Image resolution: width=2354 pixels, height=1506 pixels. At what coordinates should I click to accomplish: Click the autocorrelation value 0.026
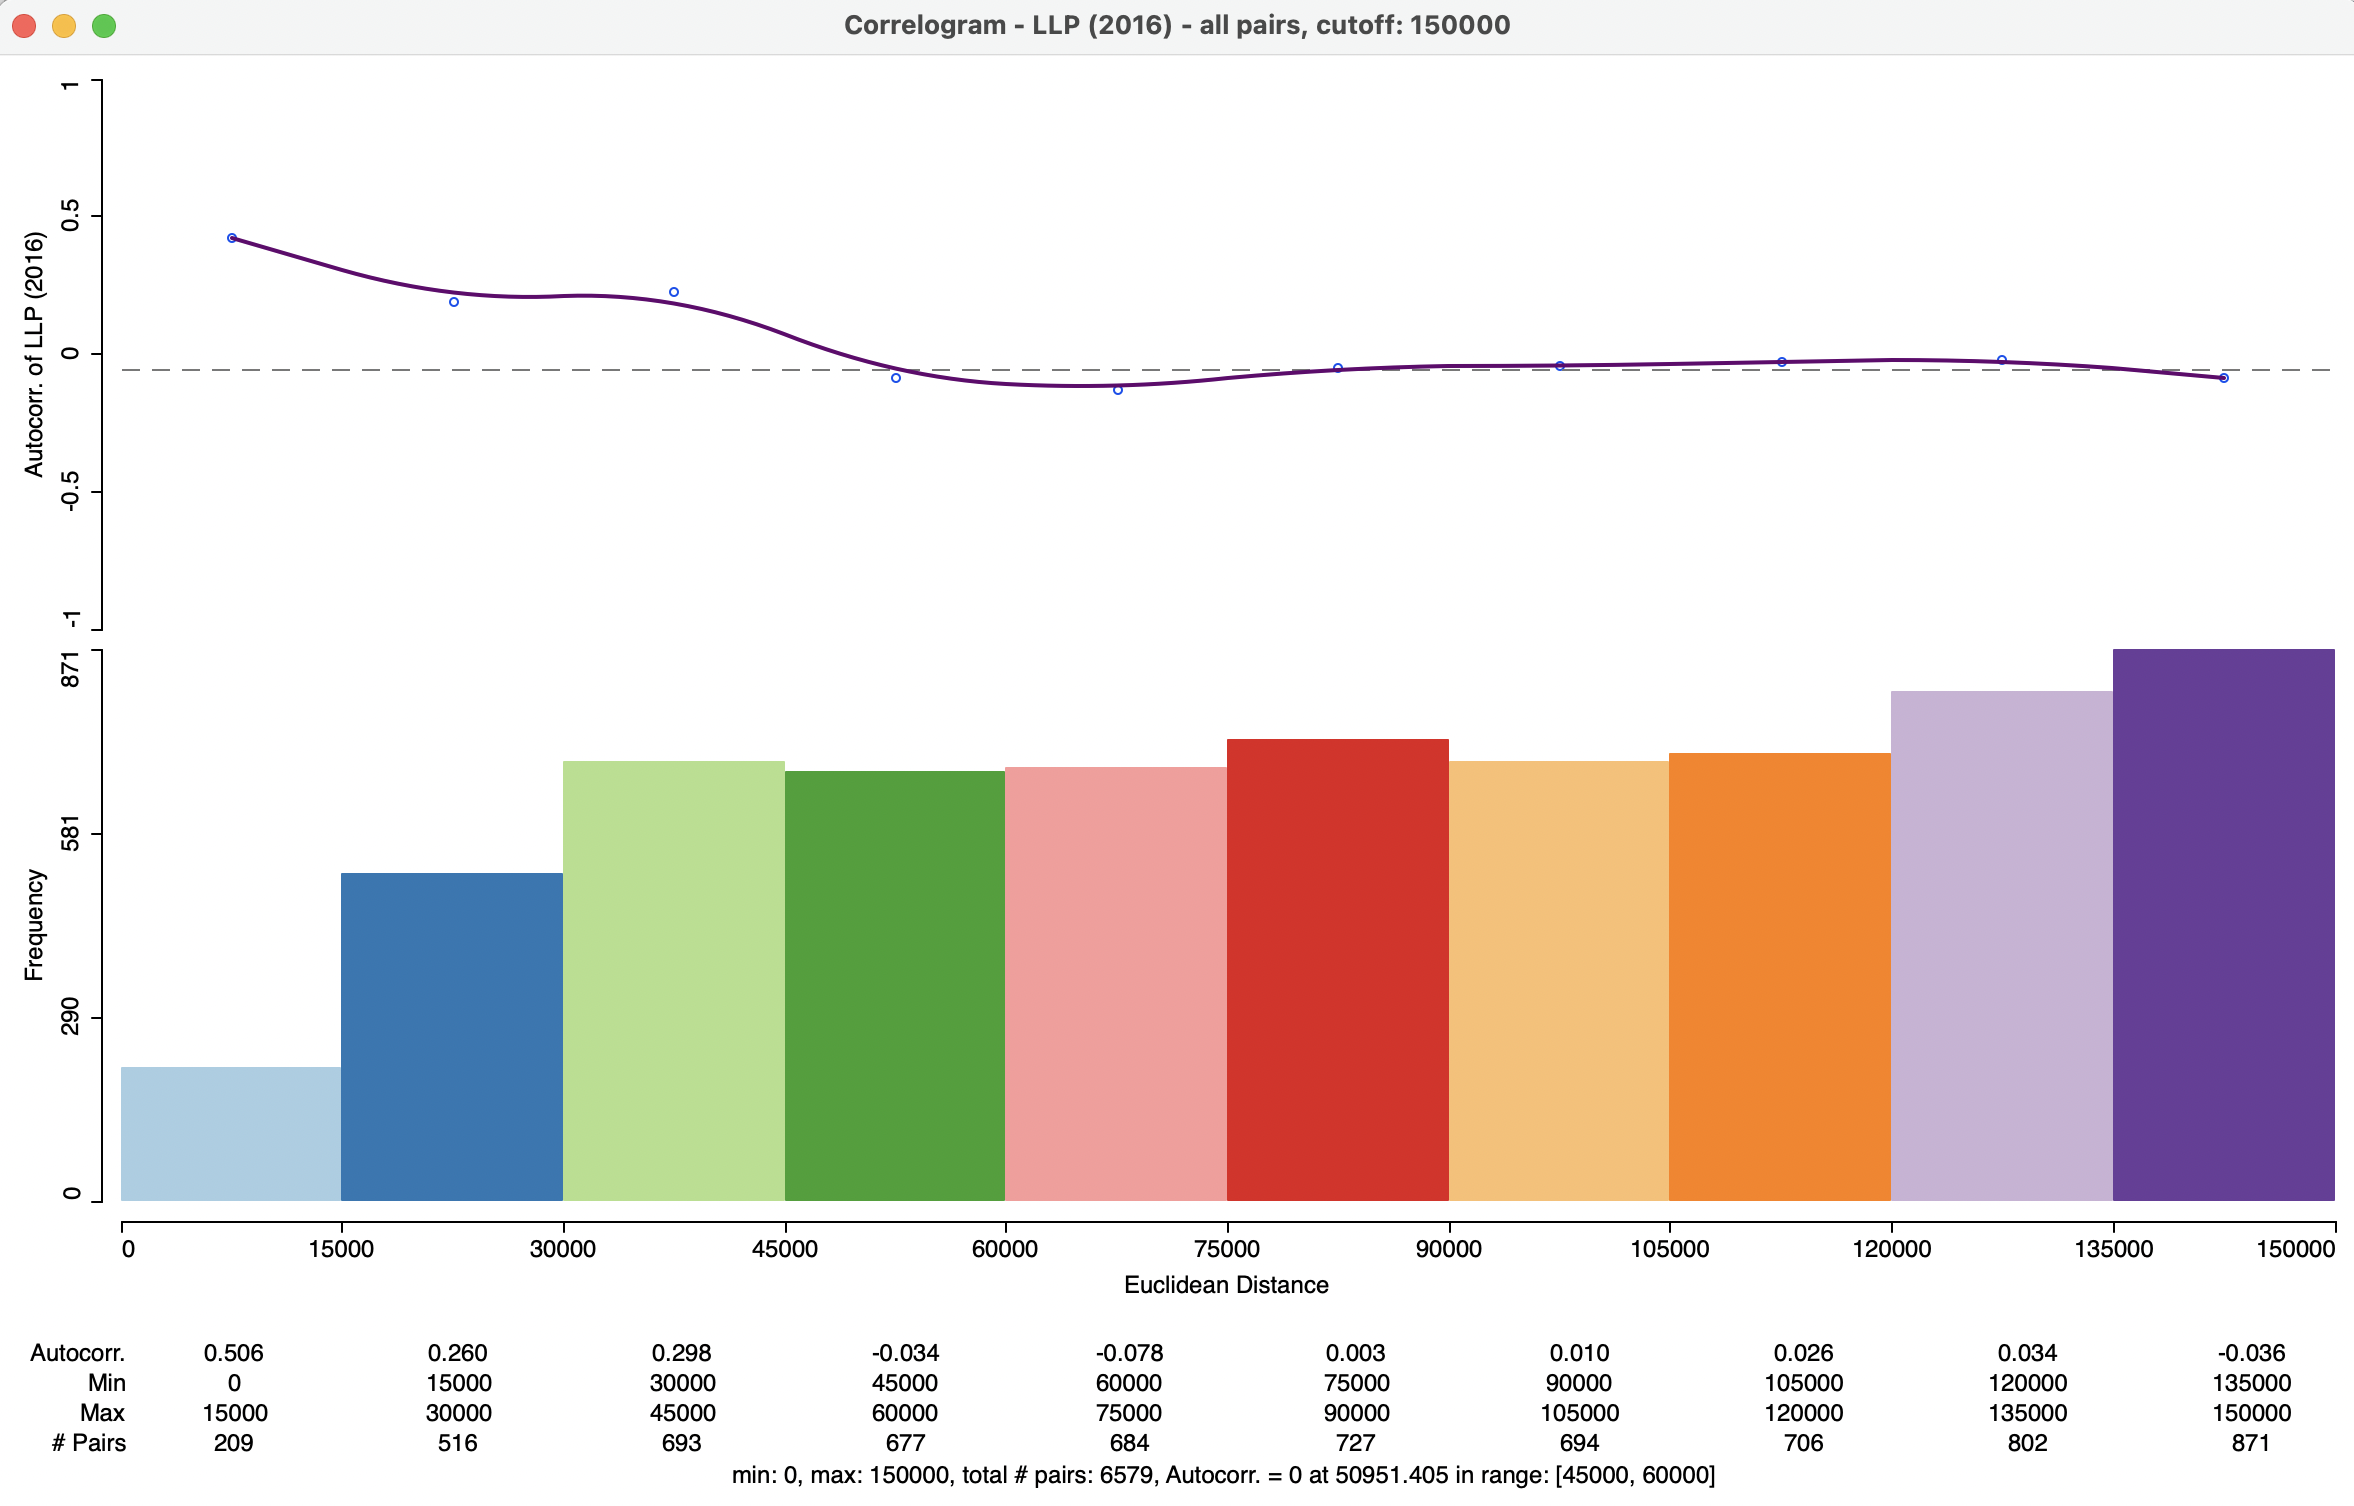click(1803, 1353)
